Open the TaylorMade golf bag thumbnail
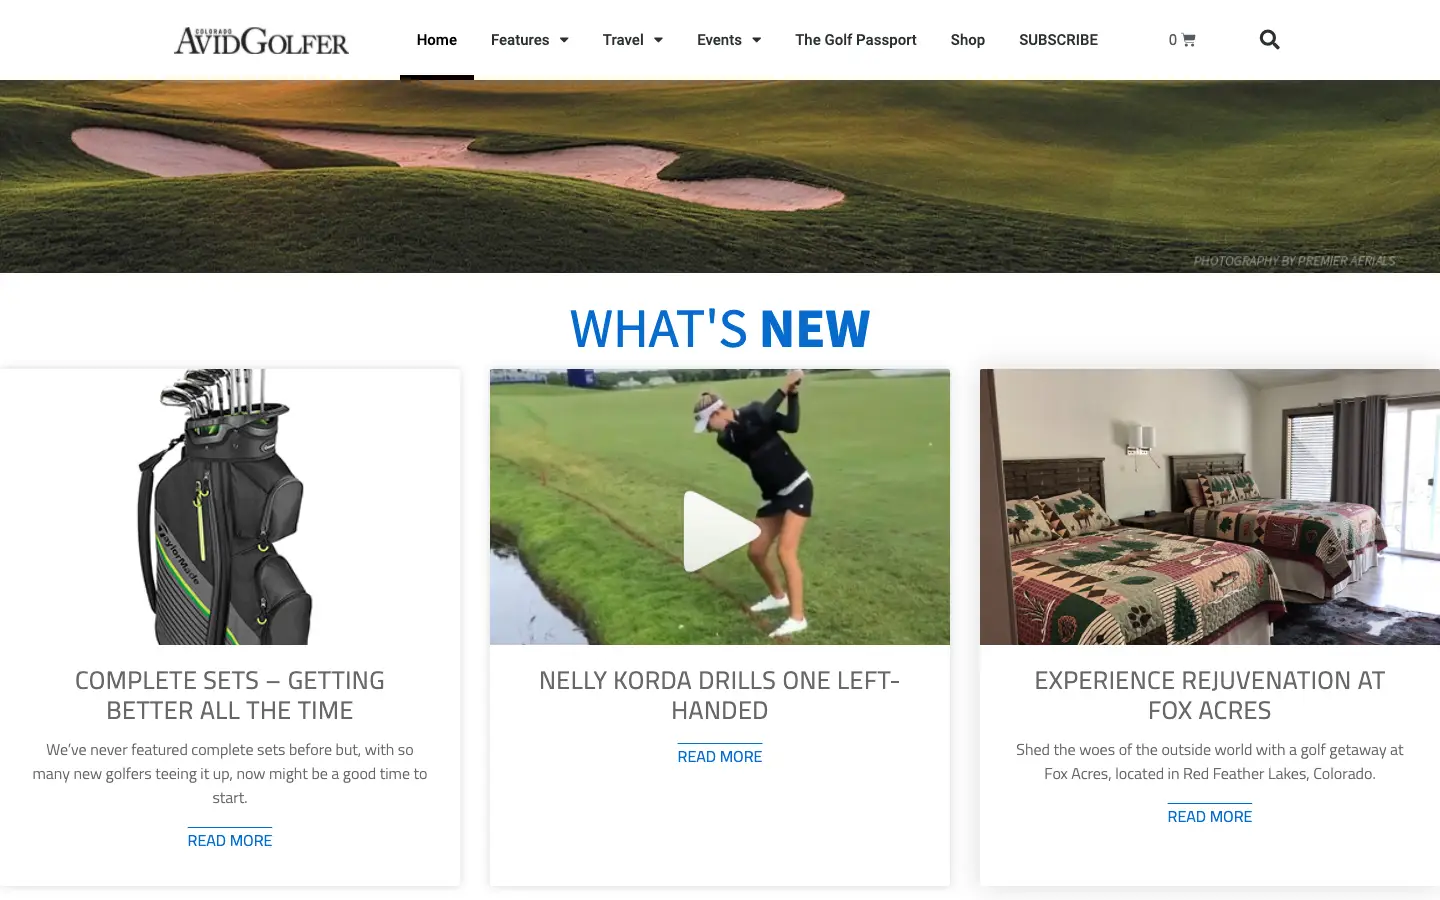1440x900 pixels. click(230, 507)
